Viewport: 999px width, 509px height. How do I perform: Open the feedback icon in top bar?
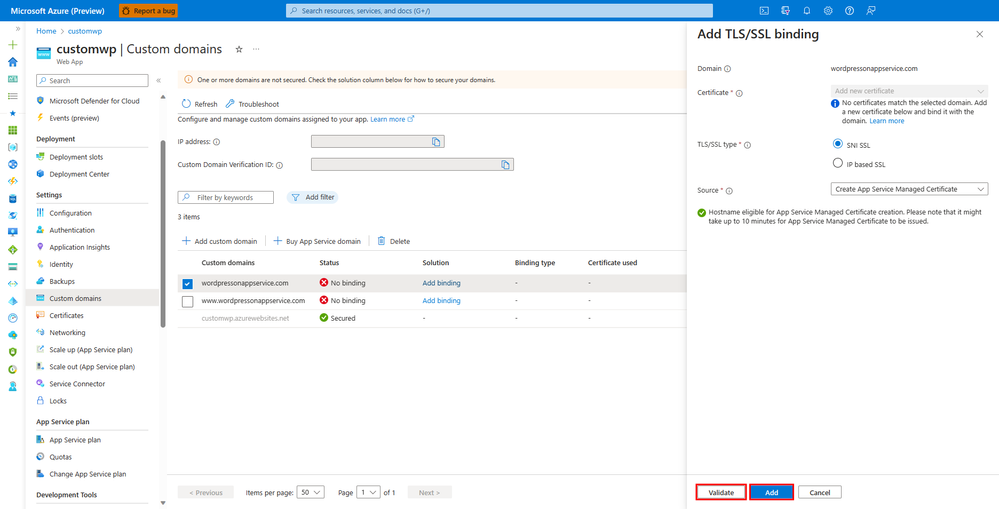871,10
